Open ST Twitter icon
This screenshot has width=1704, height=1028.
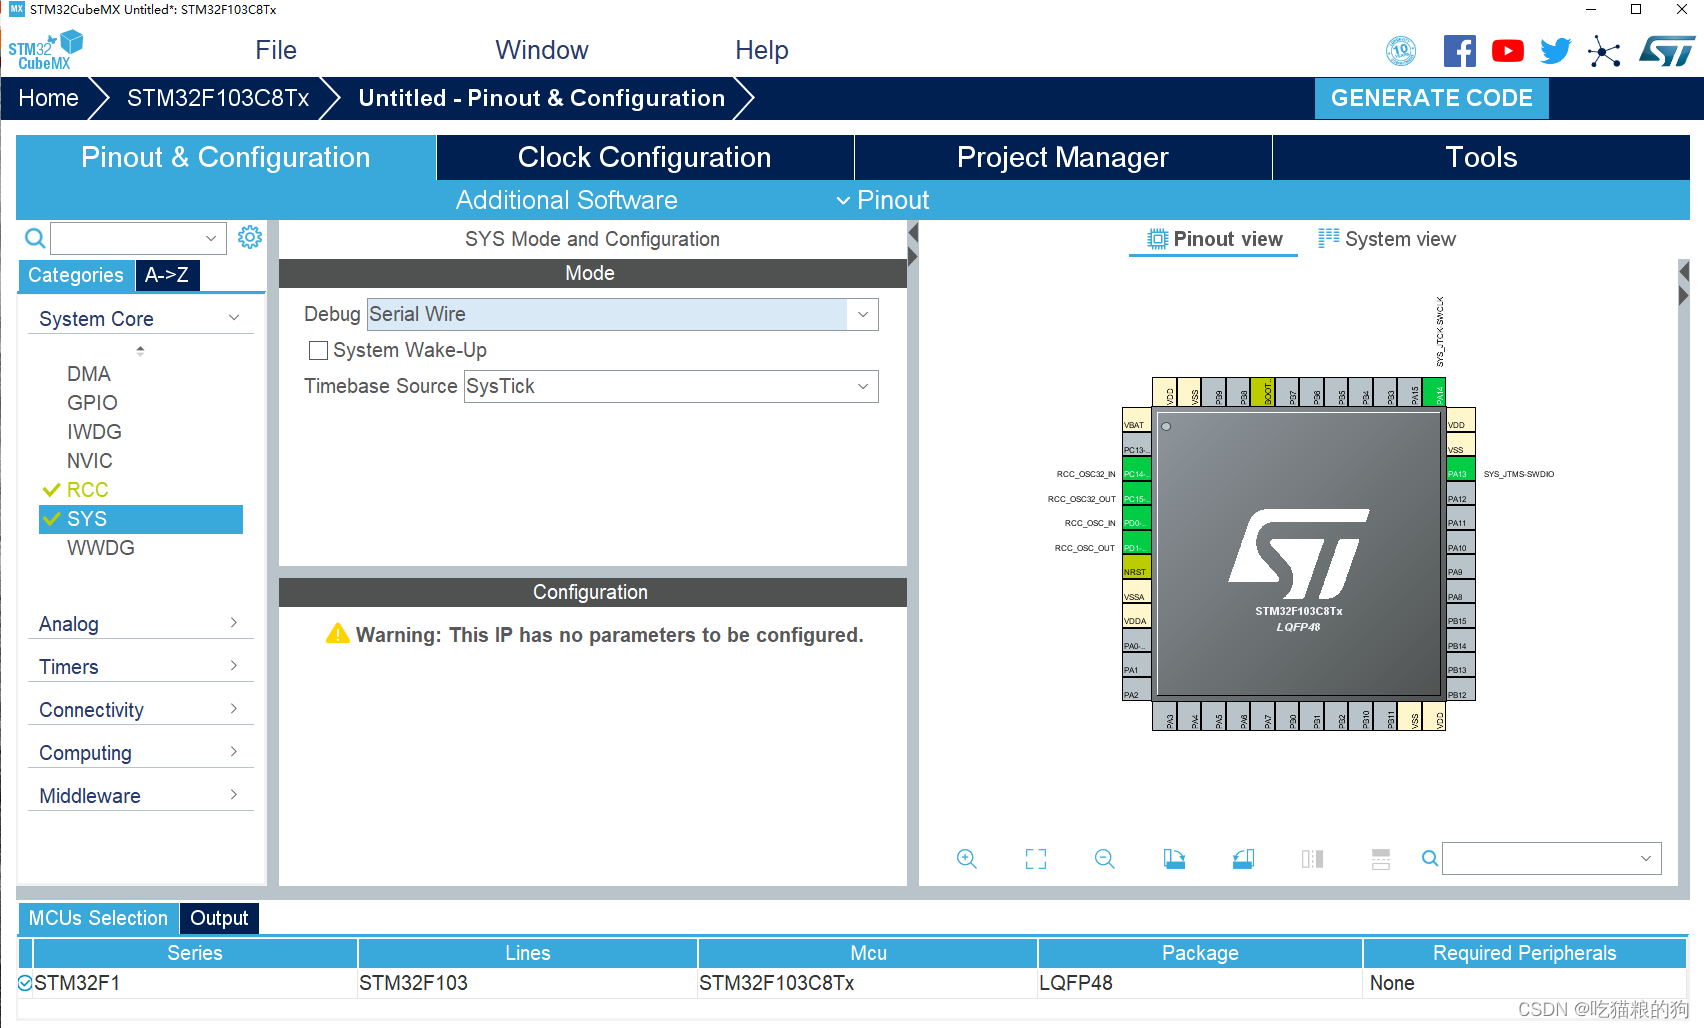point(1556,51)
